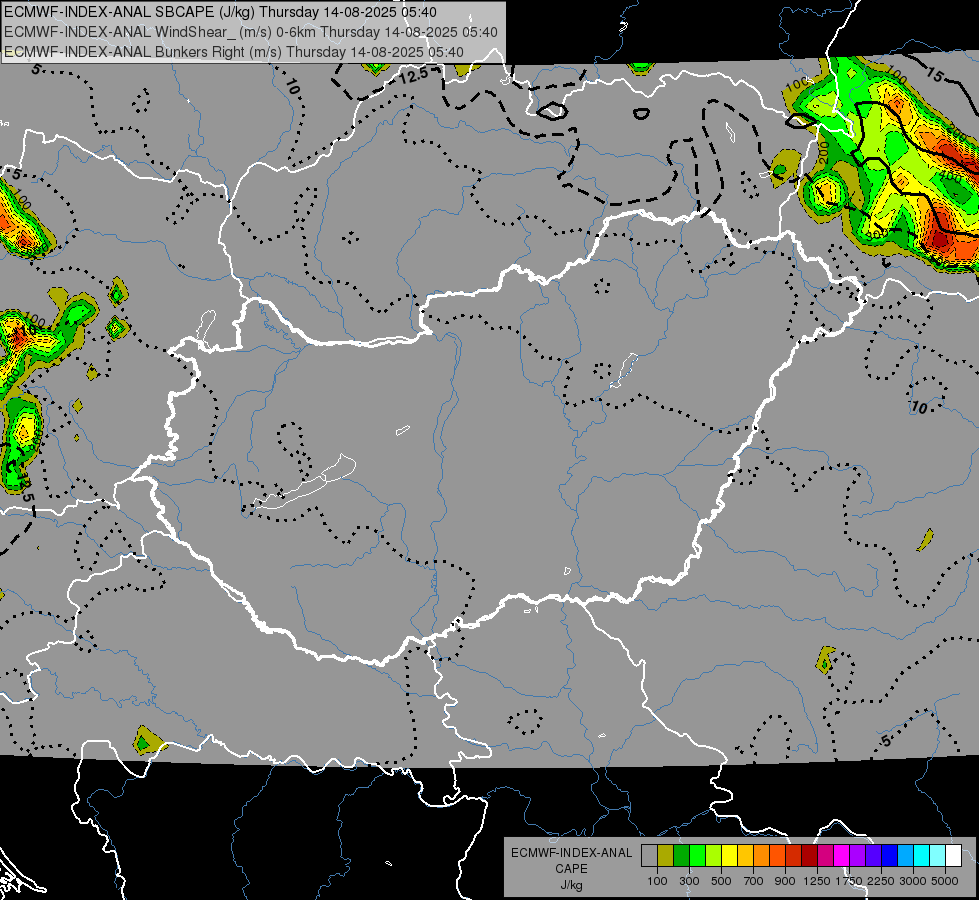The height and width of the screenshot is (900, 979).
Task: Select the bright magenta legend swatch
Action: tap(842, 856)
